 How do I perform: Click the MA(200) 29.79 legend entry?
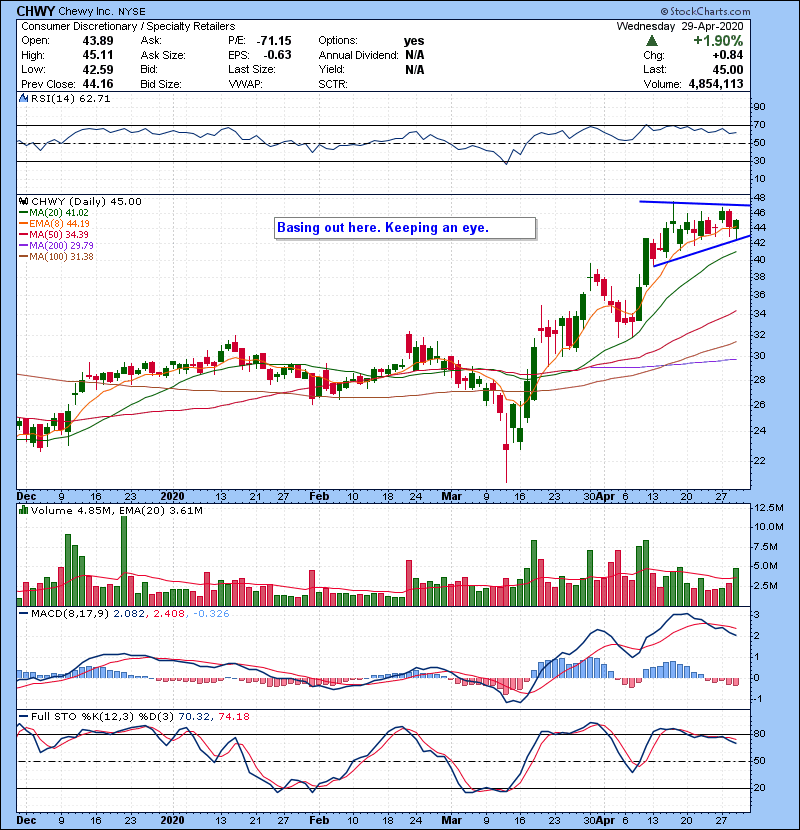coord(61,246)
